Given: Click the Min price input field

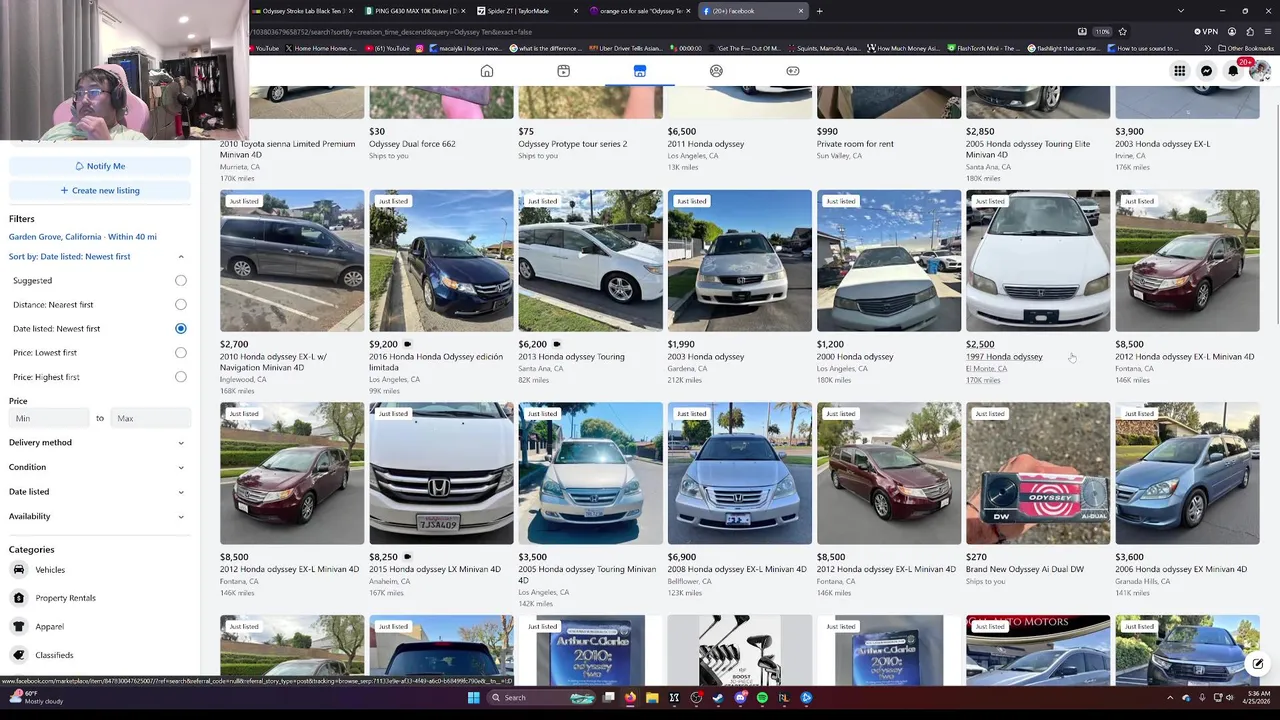Looking at the screenshot, I should (49, 419).
